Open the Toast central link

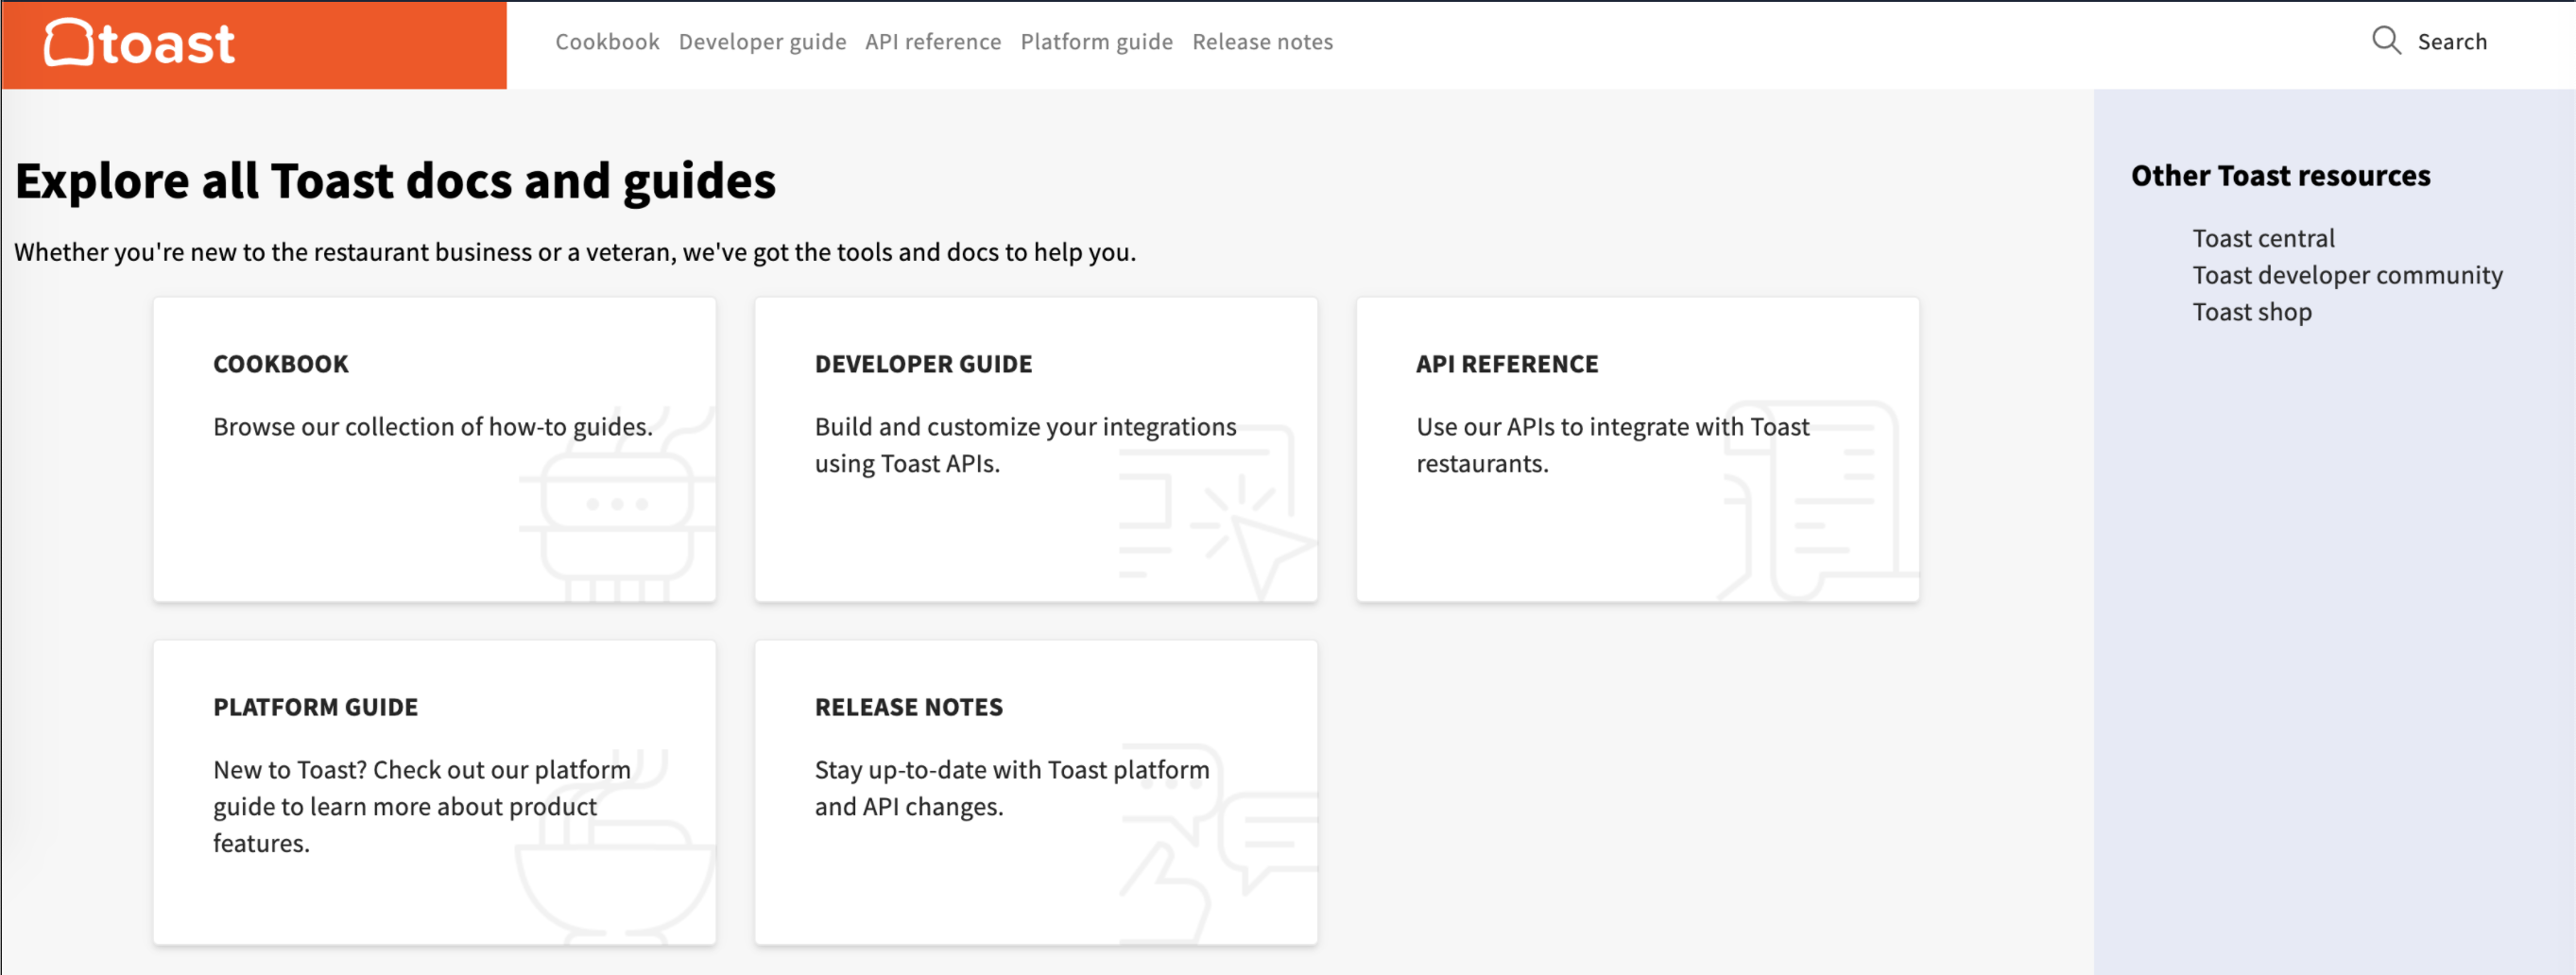(x=2263, y=238)
